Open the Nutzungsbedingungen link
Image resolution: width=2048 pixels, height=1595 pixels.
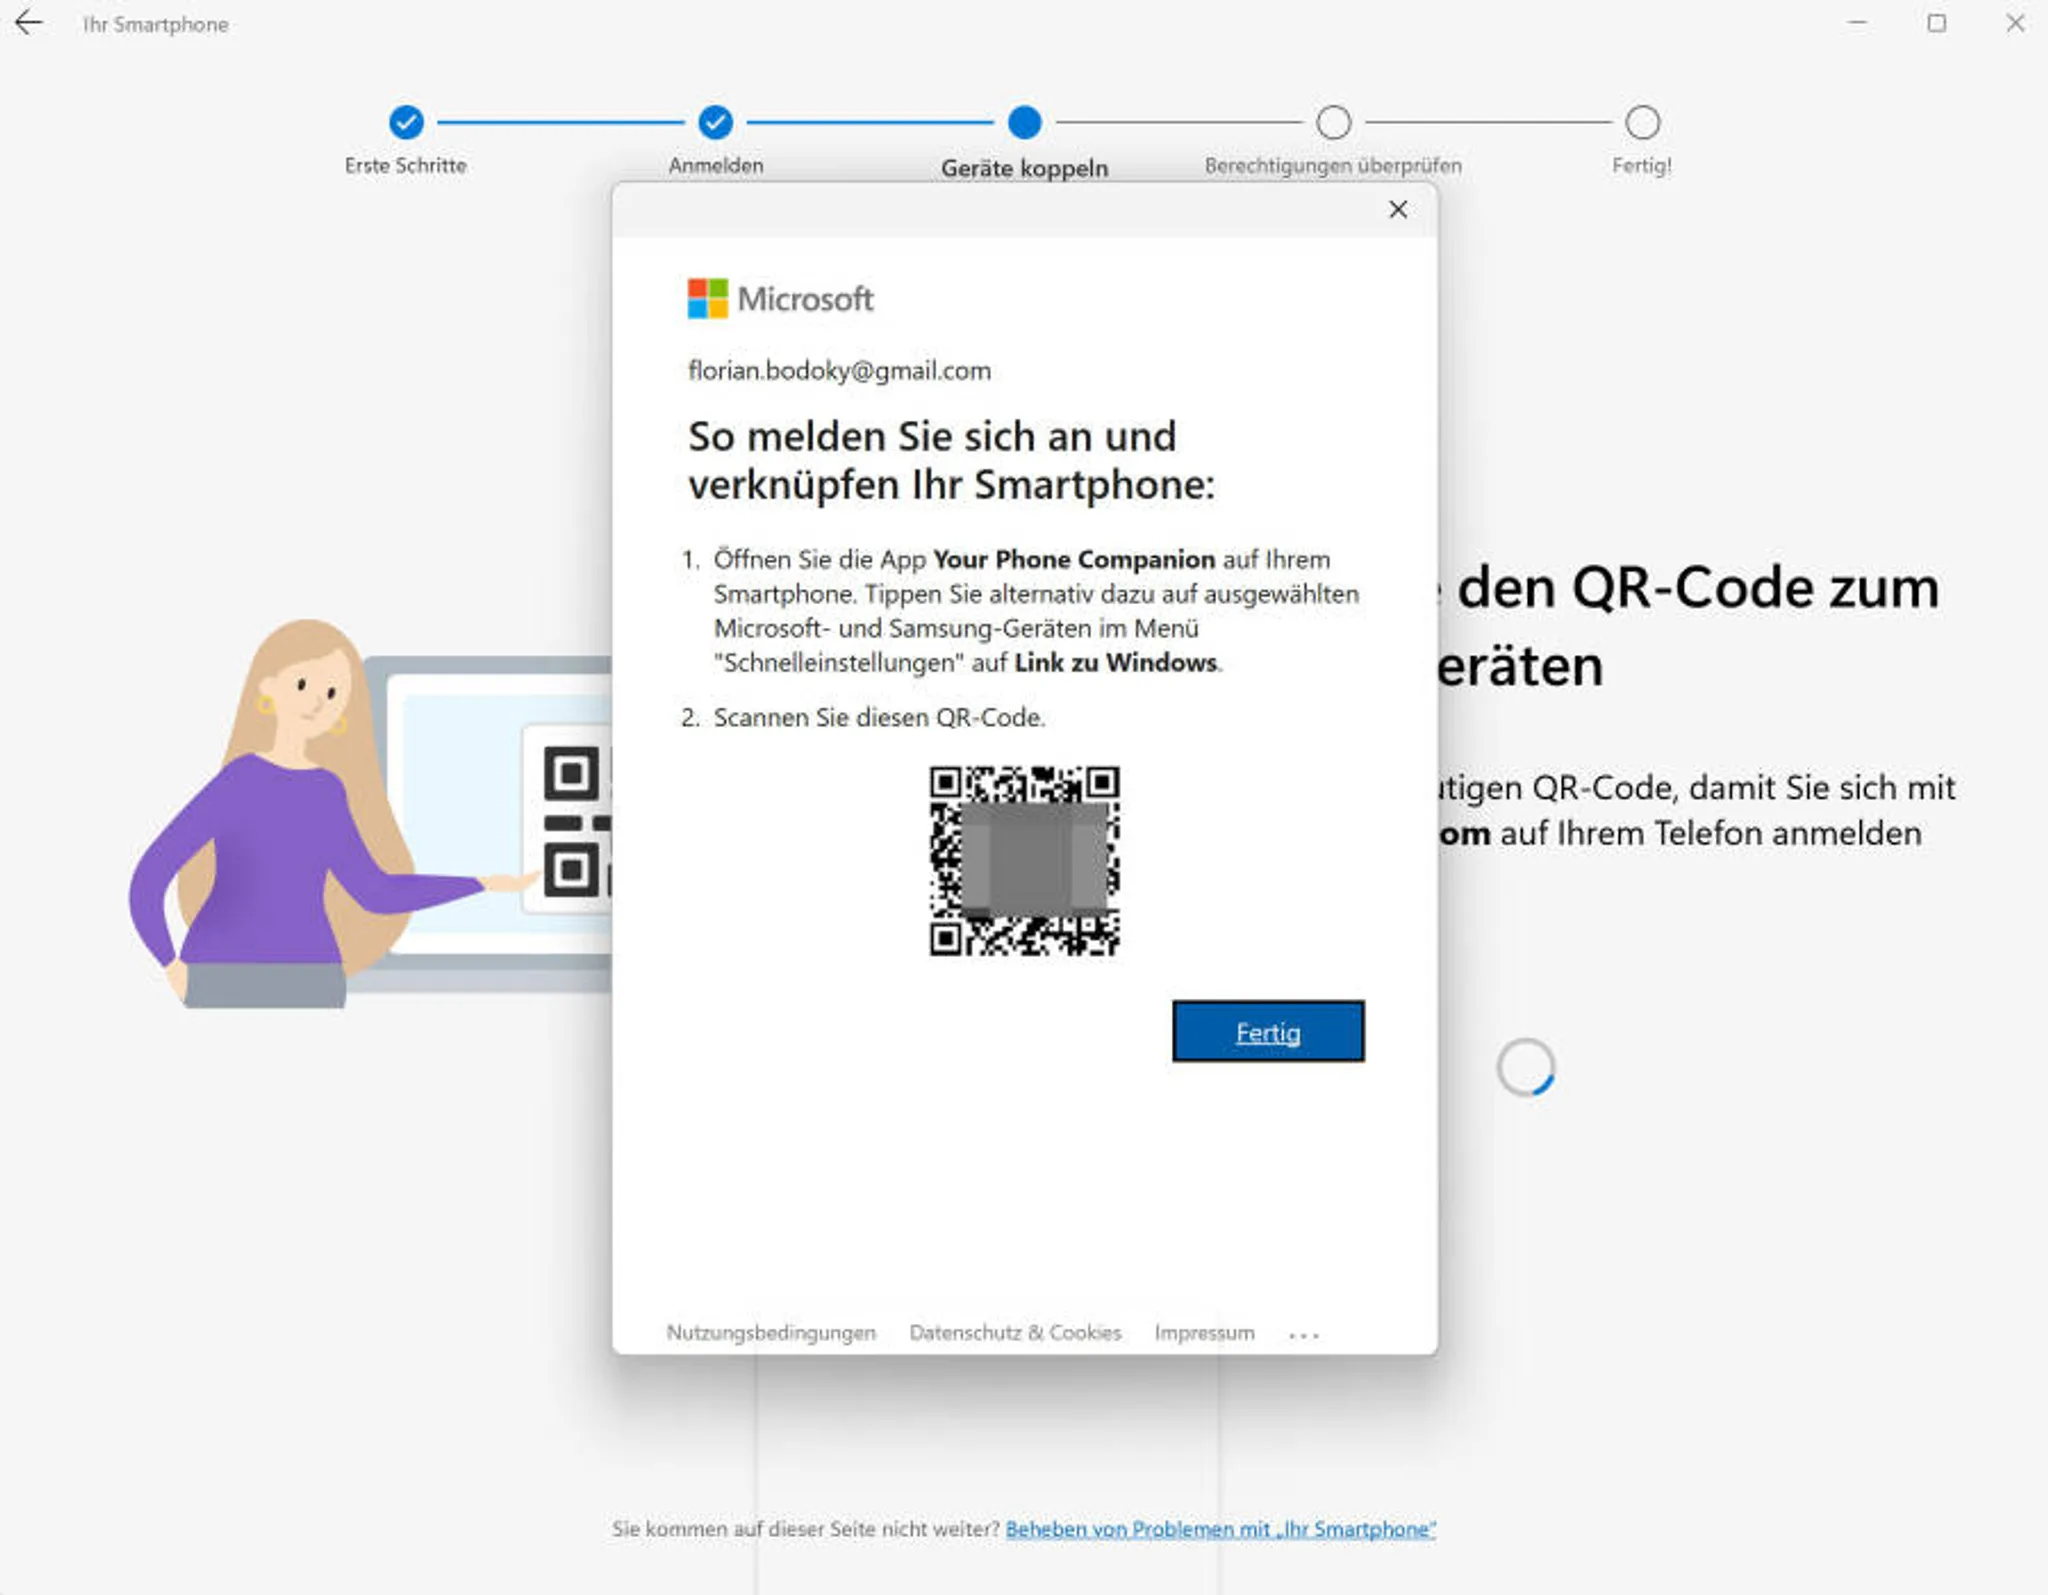coord(771,1332)
